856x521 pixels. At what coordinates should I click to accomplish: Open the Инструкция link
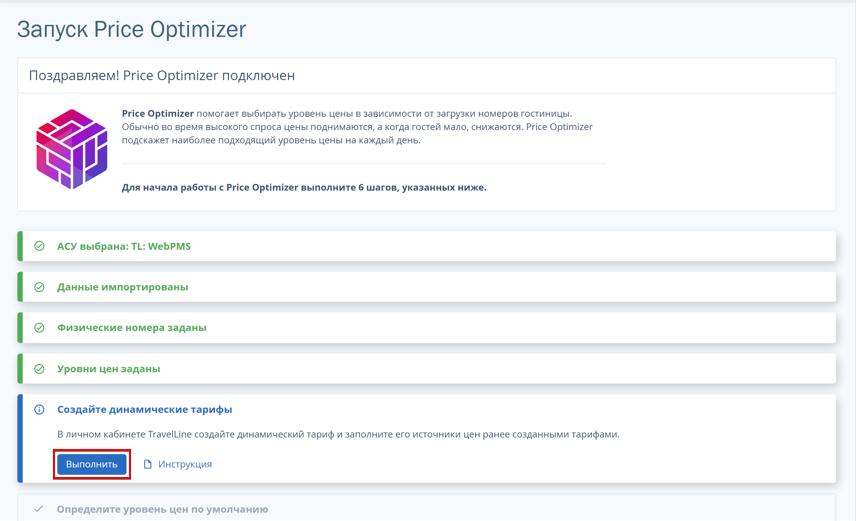185,464
